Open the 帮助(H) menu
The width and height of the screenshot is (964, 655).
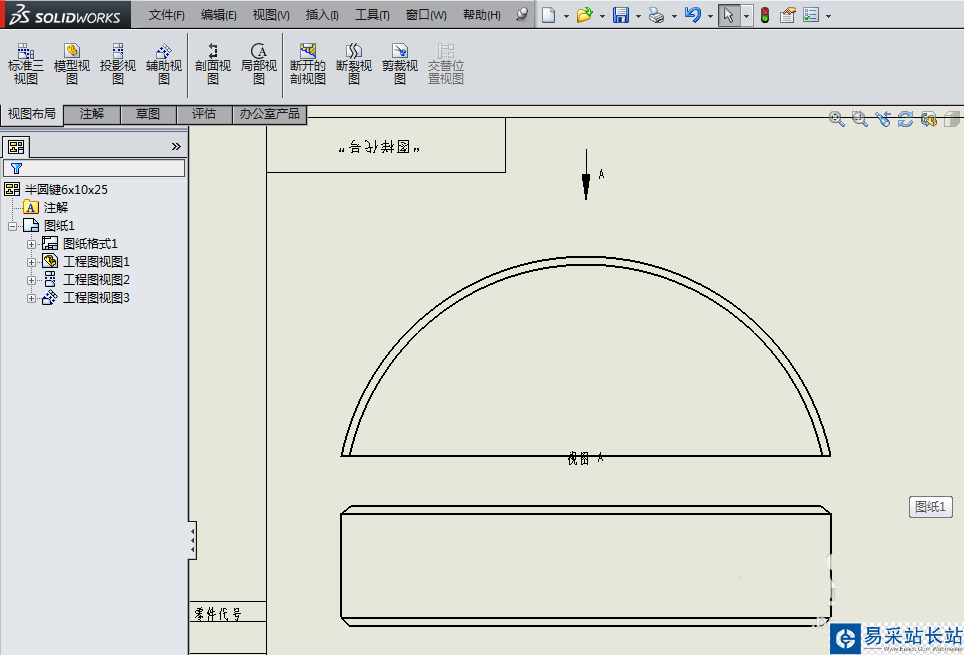pos(481,15)
